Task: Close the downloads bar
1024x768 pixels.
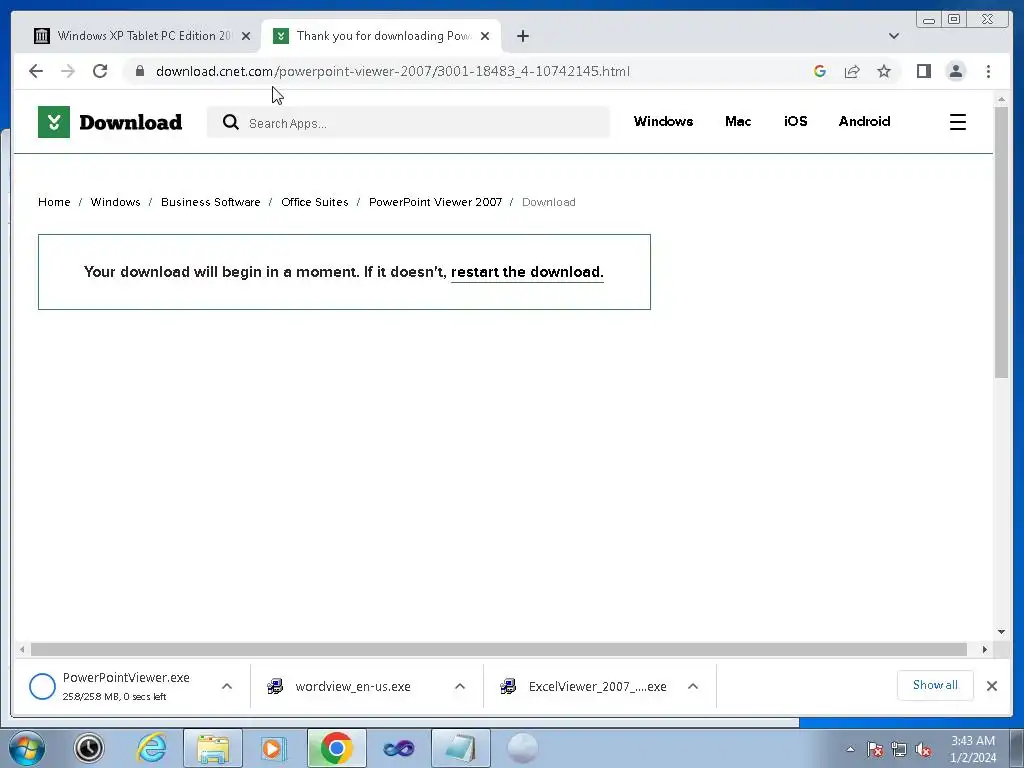Action: [x=991, y=686]
